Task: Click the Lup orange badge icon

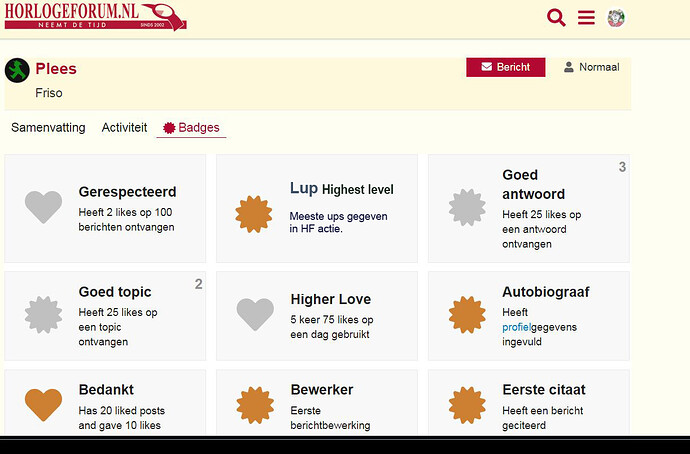Action: (254, 213)
